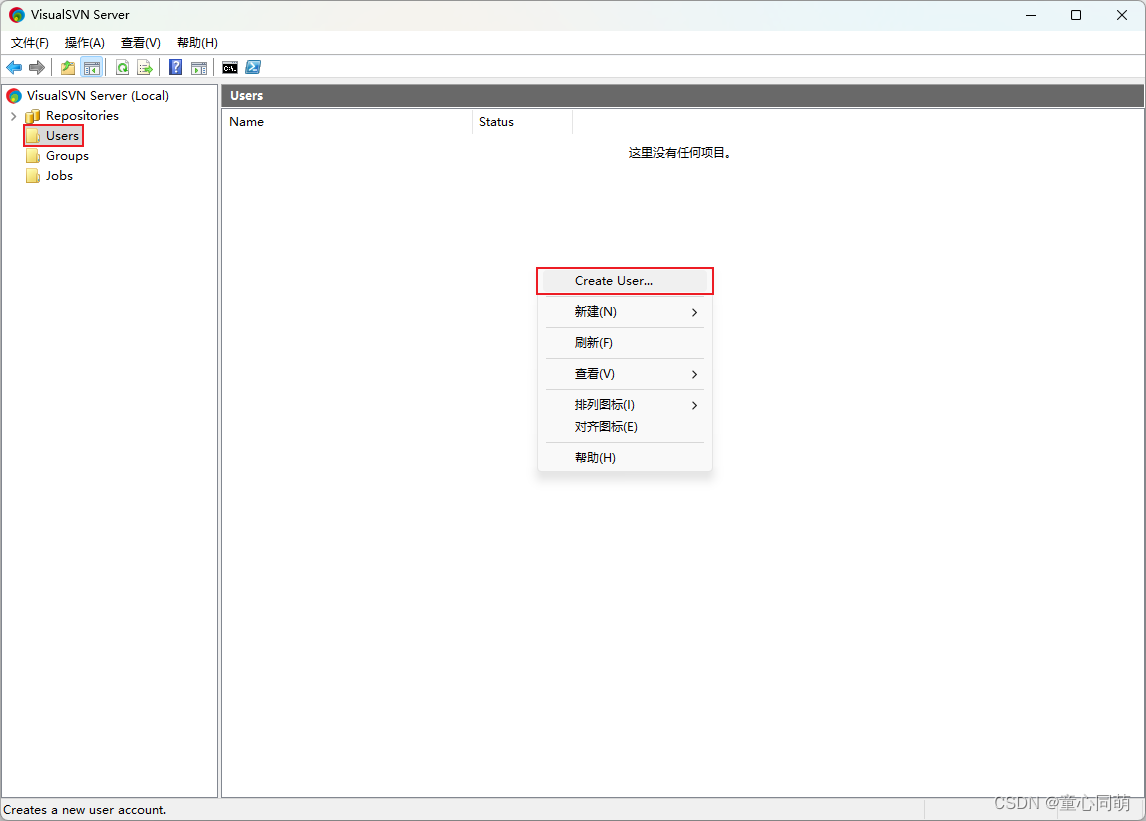Toggle the Show/Hide Action Pane icon

pos(199,68)
